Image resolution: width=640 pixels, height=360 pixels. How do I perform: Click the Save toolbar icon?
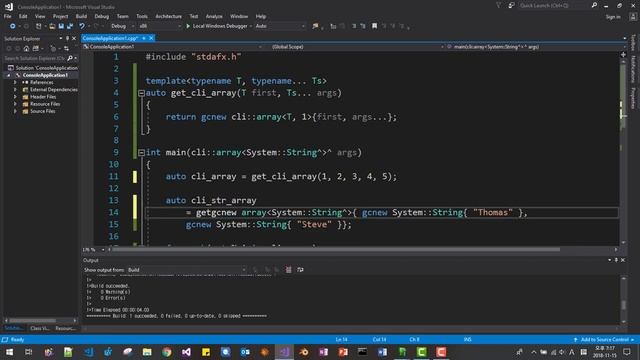click(x=61, y=26)
